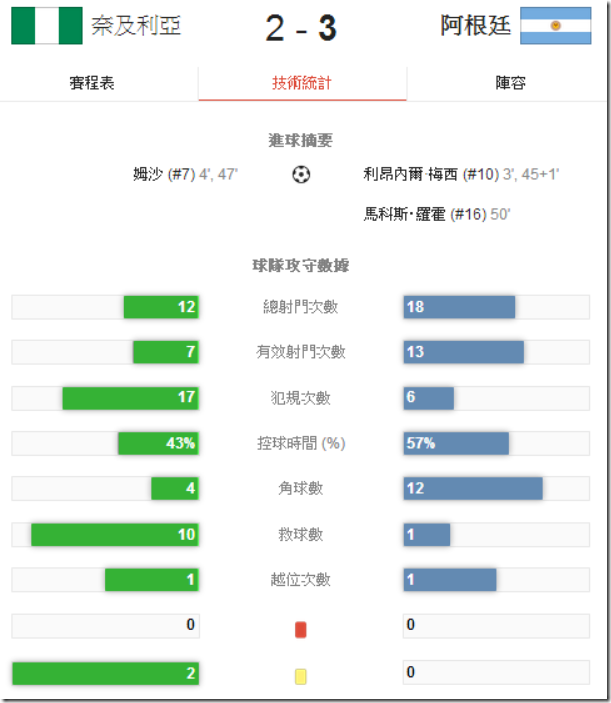611x703 pixels.
Task: Click Argentina's blue total shots bar showing 18
Action: pyautogui.click(x=459, y=307)
